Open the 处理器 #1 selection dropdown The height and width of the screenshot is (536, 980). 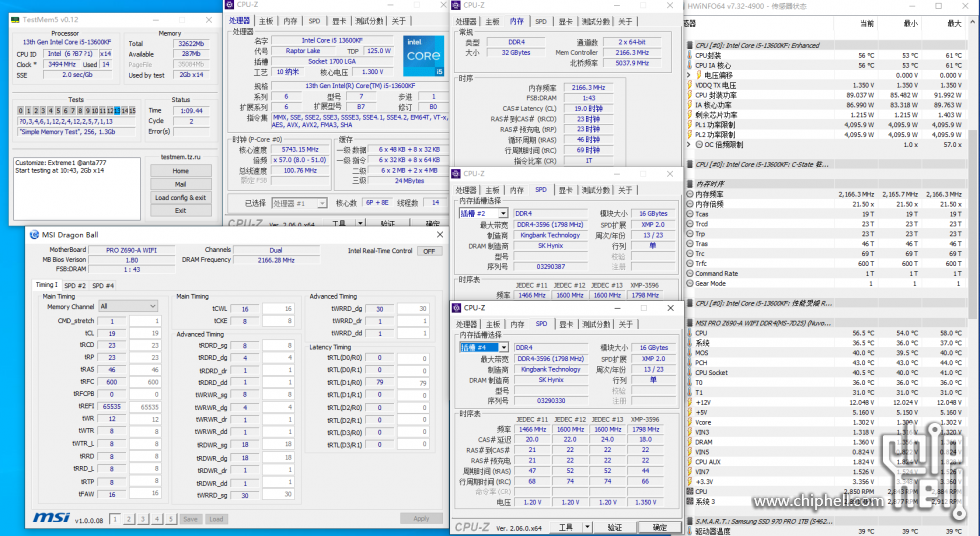(299, 203)
